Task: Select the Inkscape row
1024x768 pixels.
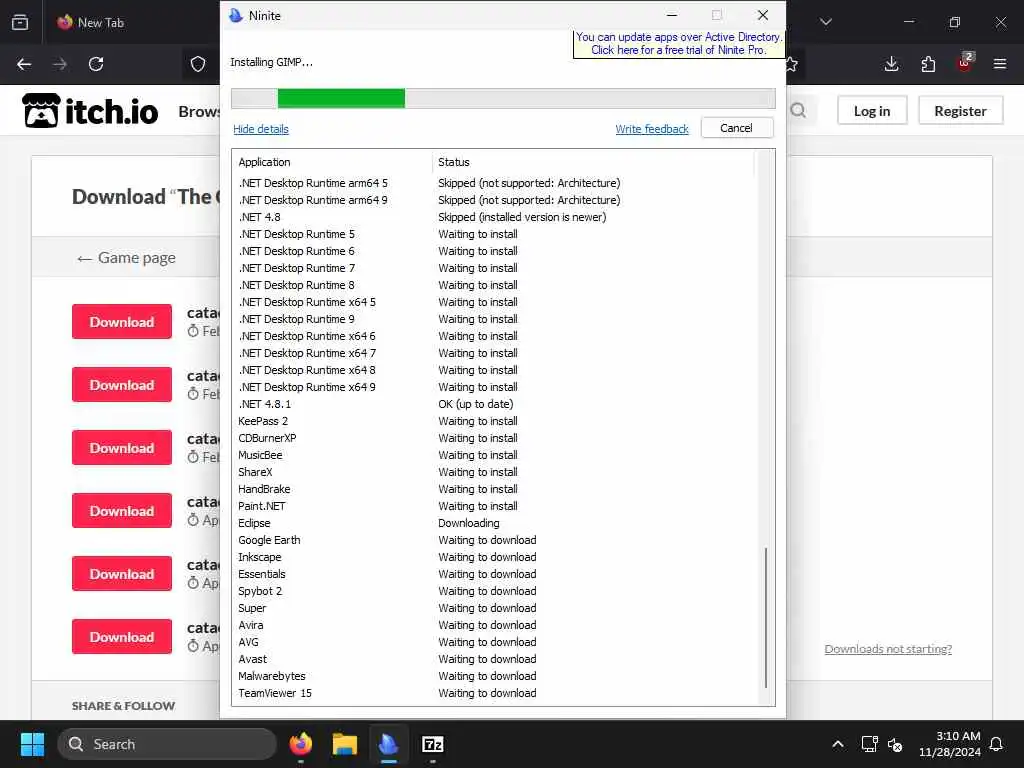Action: tap(495, 557)
